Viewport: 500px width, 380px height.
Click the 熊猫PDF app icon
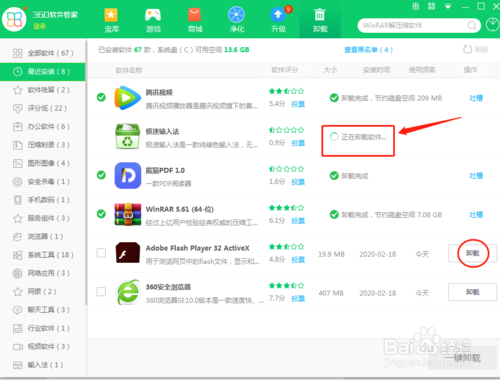click(x=128, y=175)
